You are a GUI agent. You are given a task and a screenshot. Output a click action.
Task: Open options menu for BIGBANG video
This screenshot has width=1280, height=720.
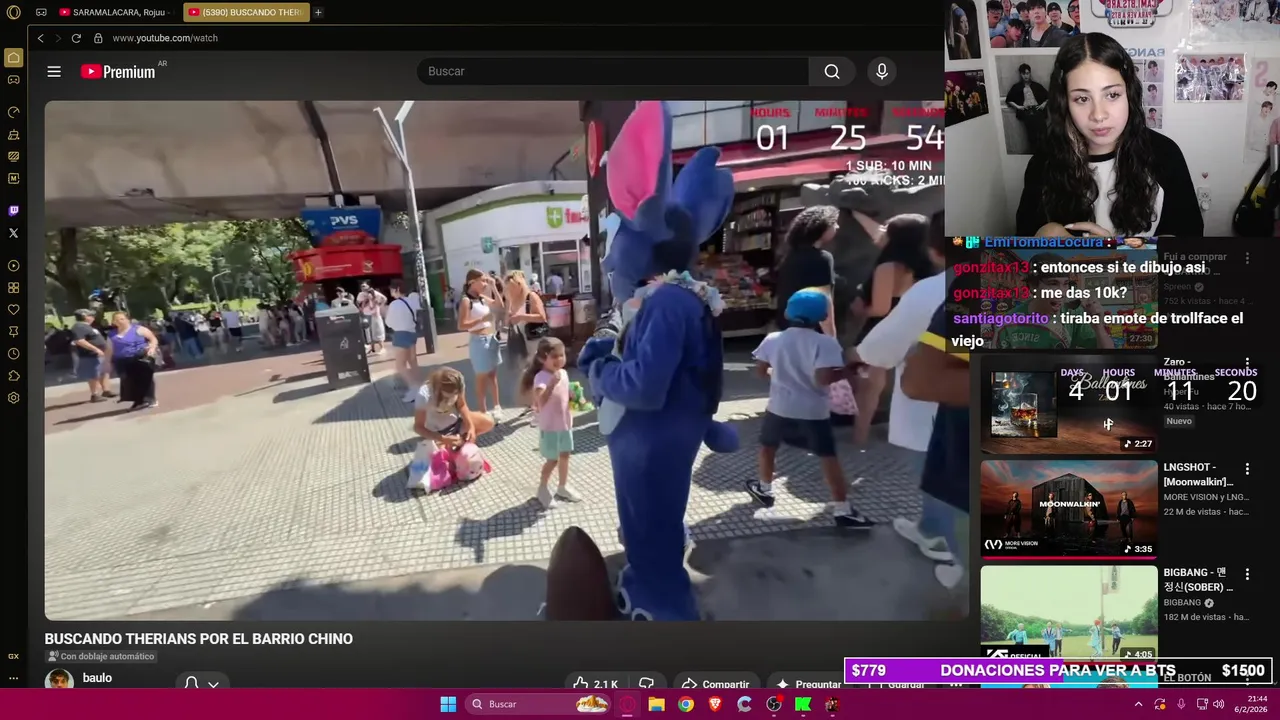coord(1247,574)
